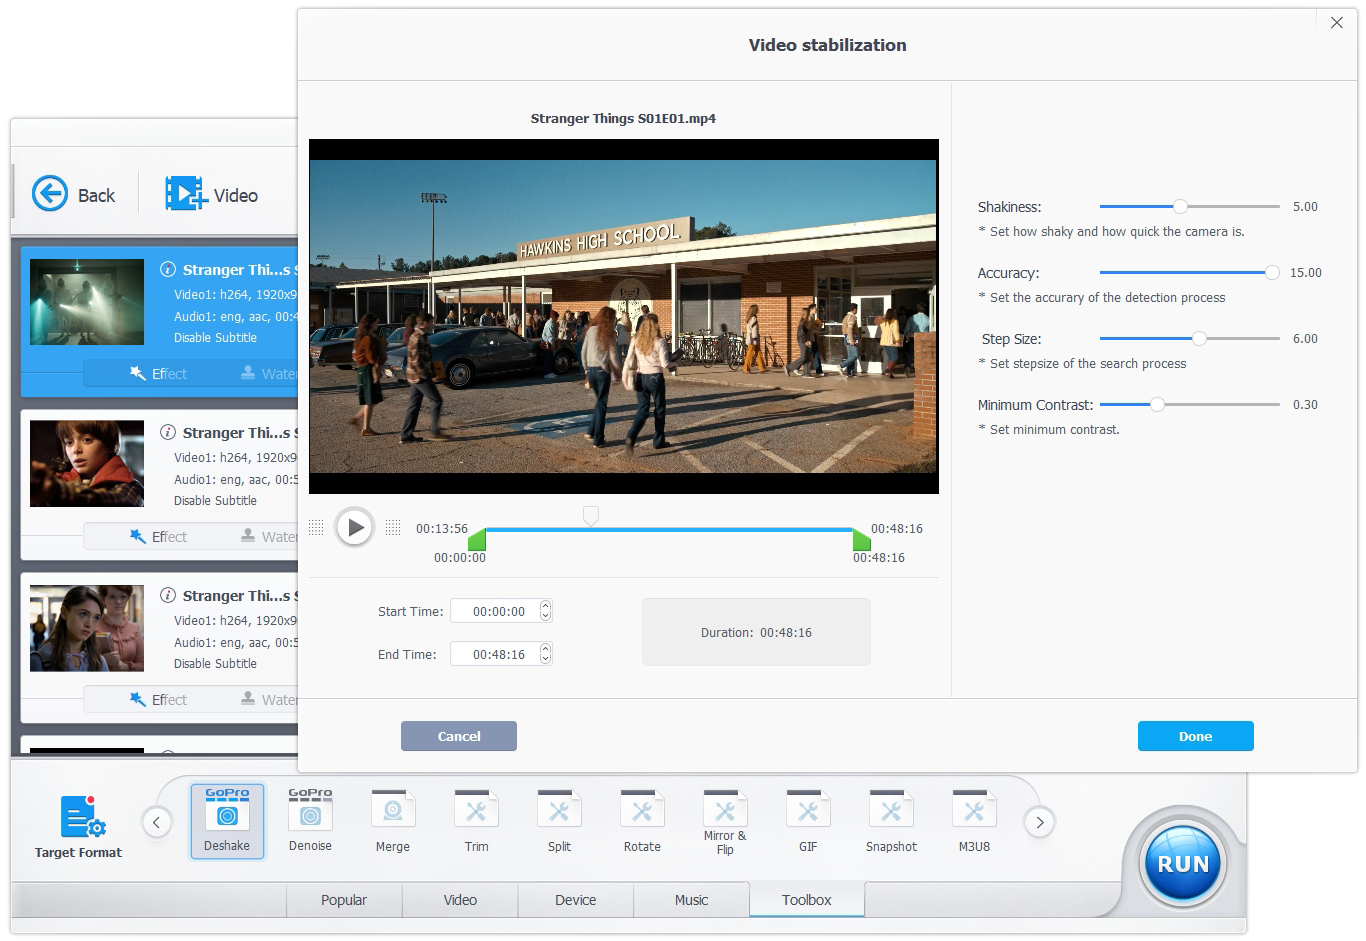Screen dimensions: 1366x941
Task: Click the dotted grid icon left of play
Action: pyautogui.click(x=316, y=527)
